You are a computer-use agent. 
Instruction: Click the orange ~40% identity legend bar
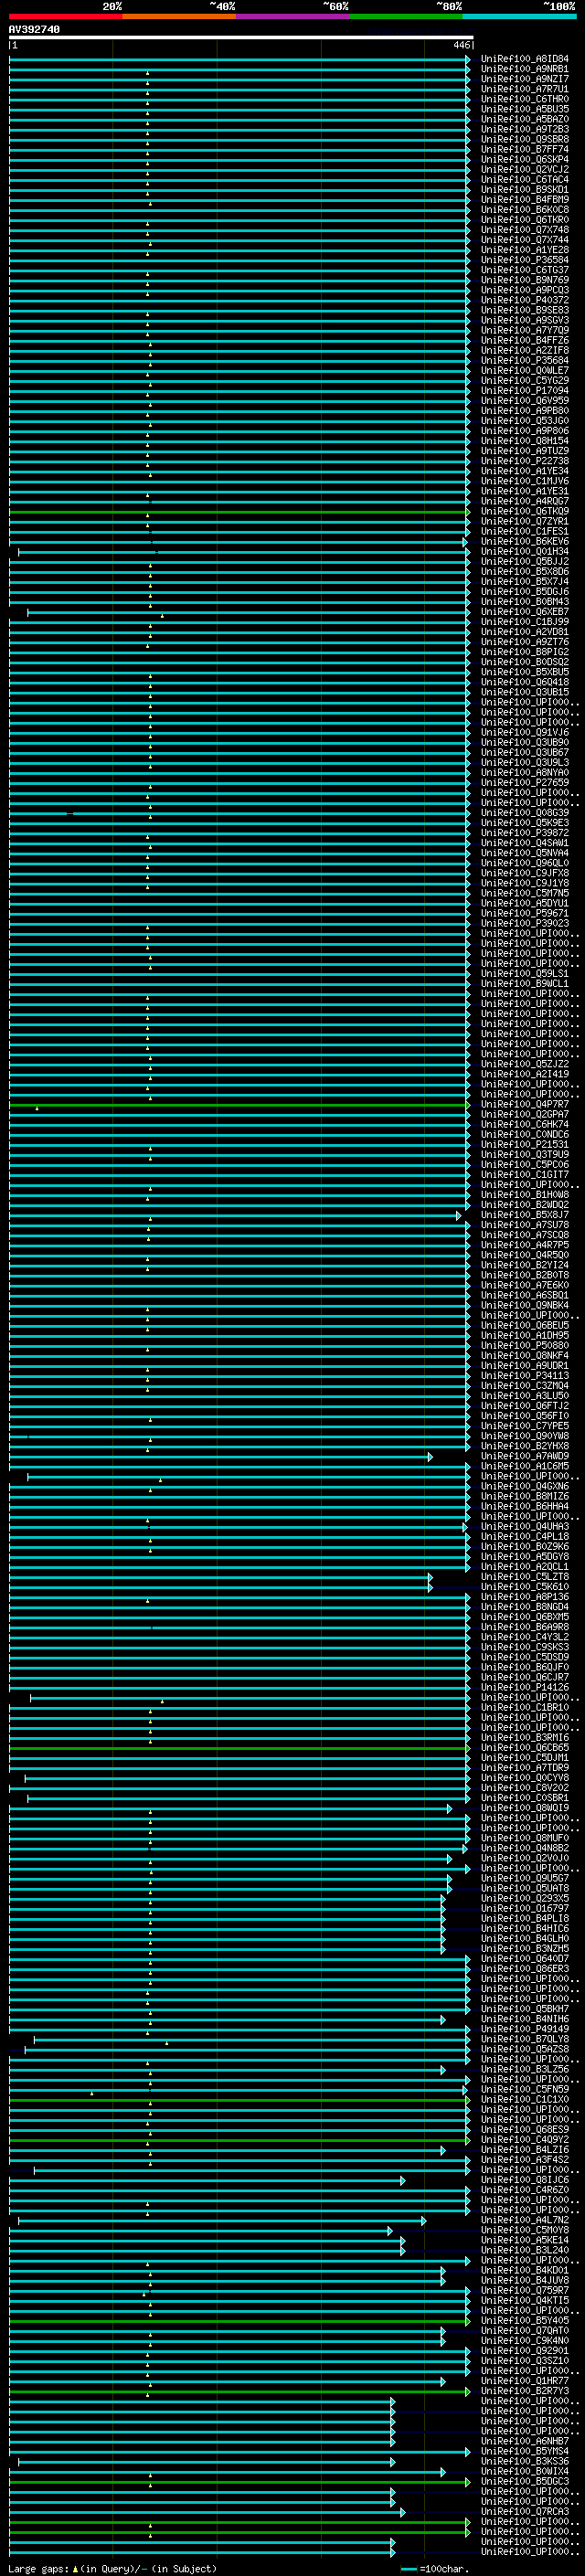tap(179, 16)
